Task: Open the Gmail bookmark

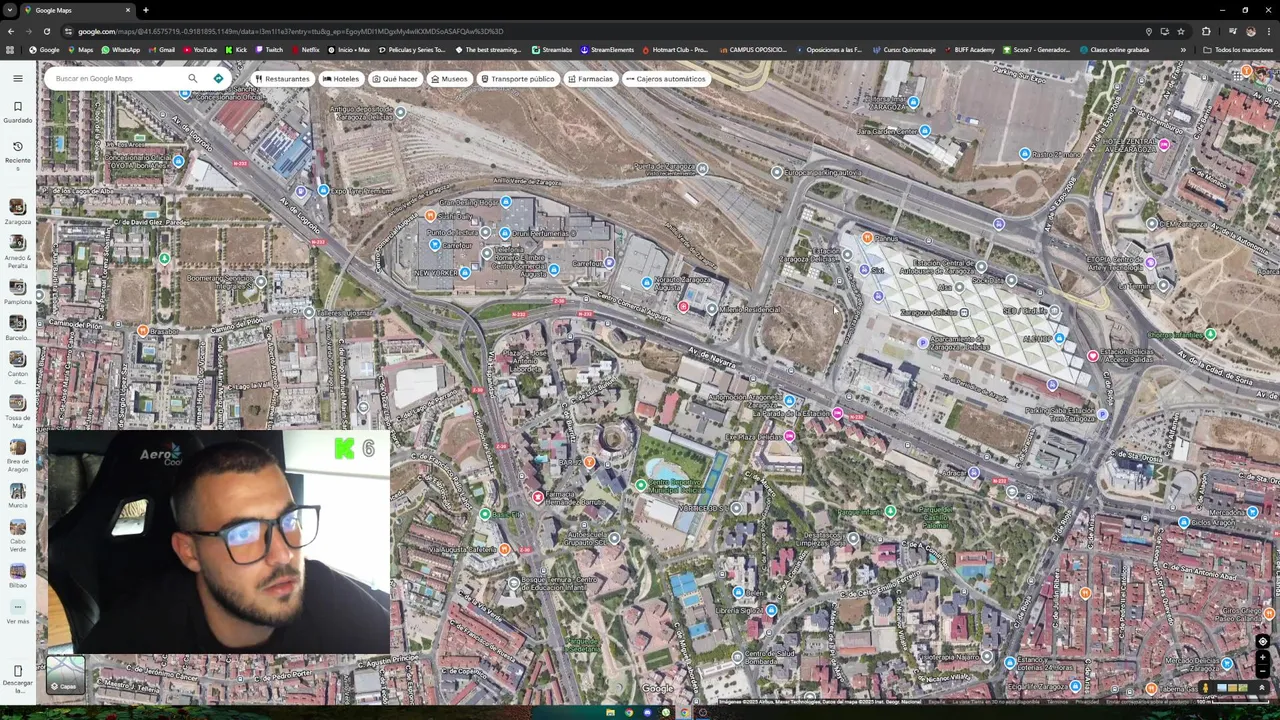Action: click(161, 50)
